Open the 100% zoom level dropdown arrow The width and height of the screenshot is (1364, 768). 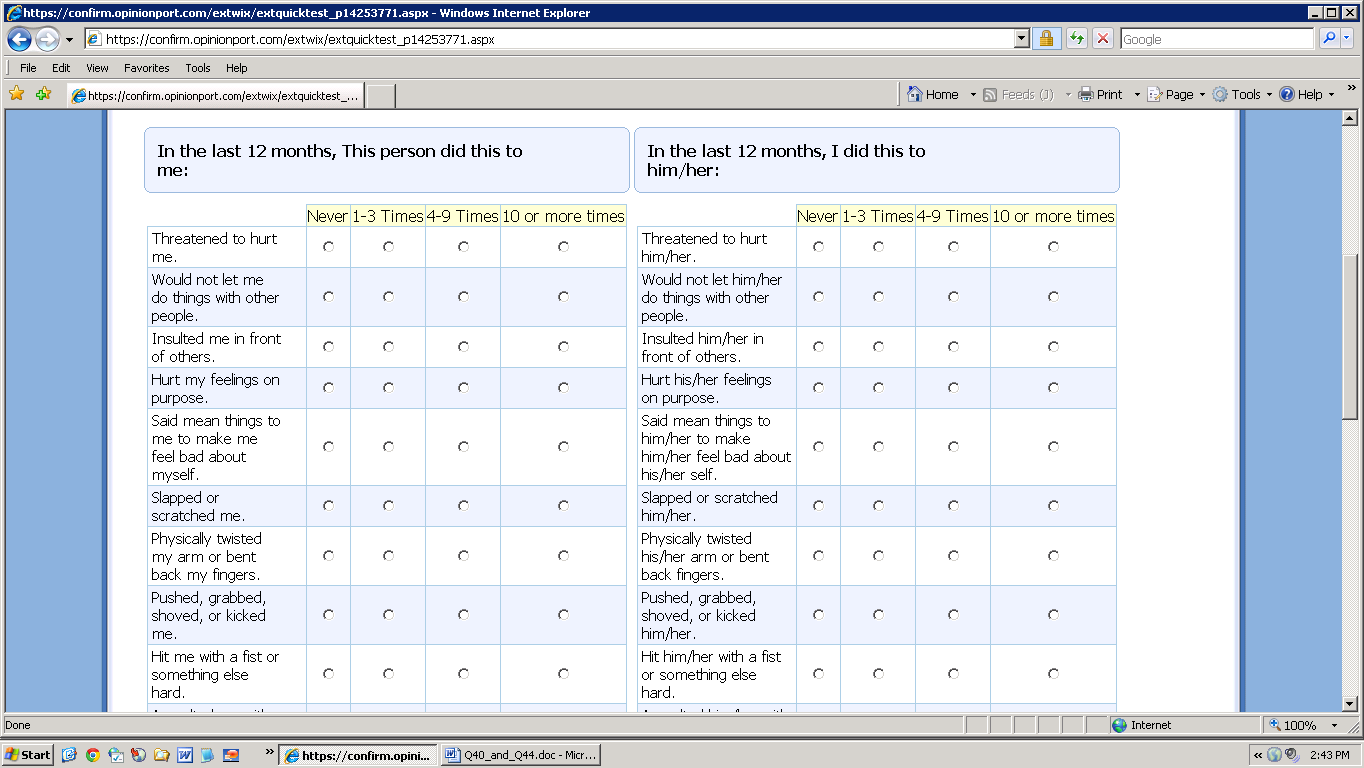pos(1334,725)
